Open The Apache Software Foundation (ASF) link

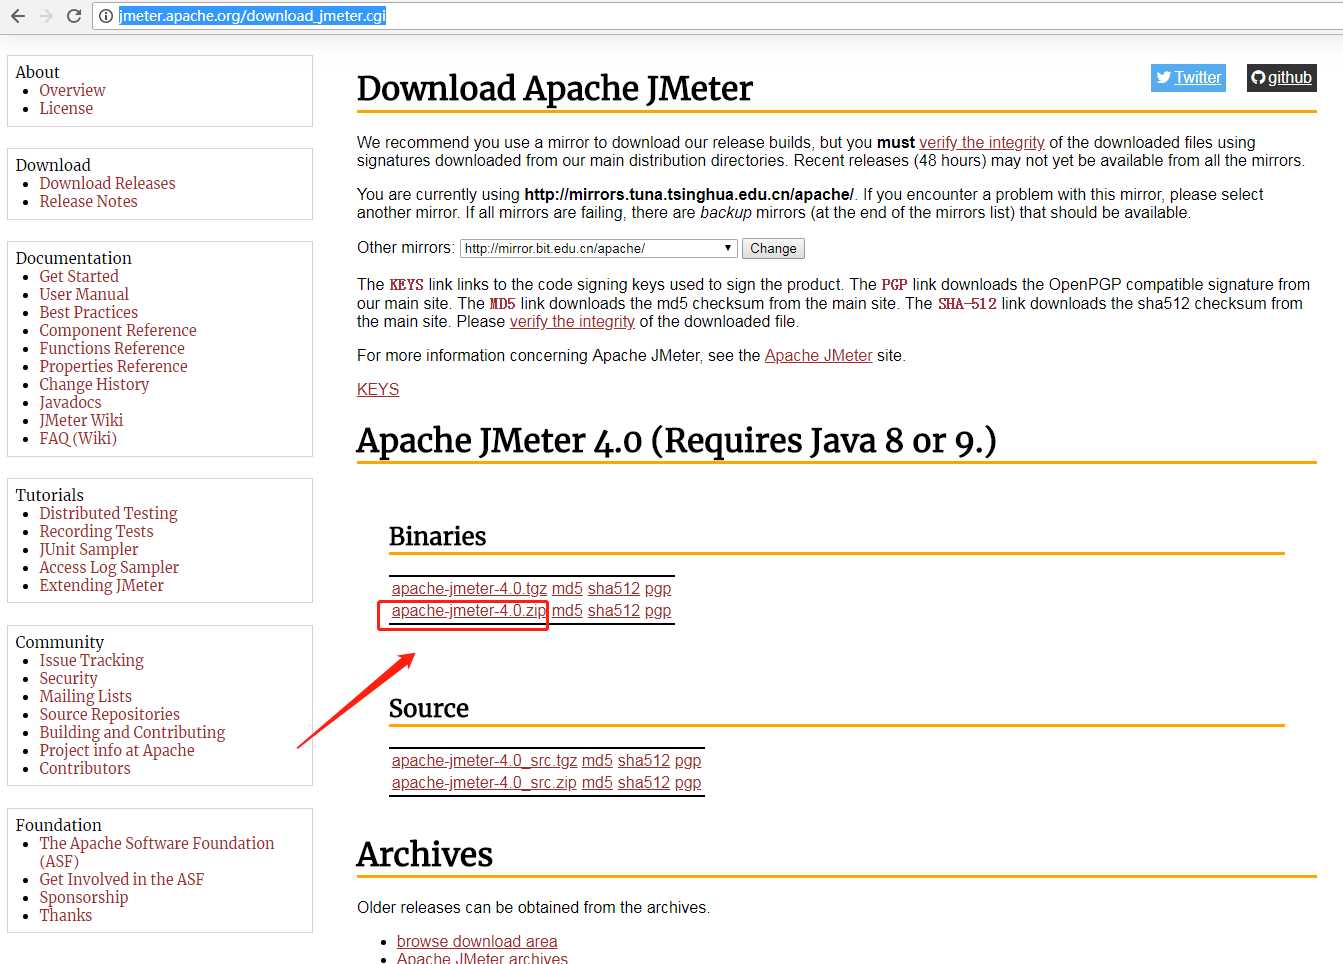click(x=156, y=852)
